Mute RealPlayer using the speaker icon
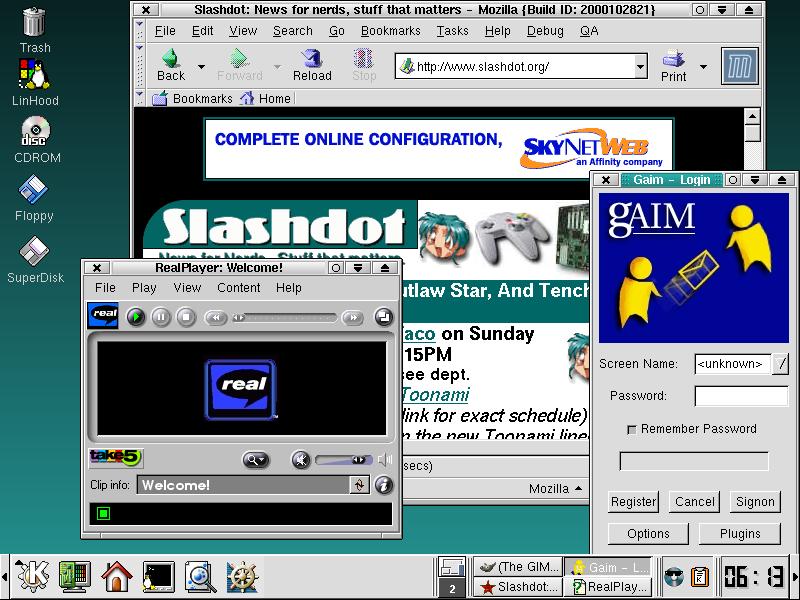This screenshot has height=600, width=800. coord(300,460)
